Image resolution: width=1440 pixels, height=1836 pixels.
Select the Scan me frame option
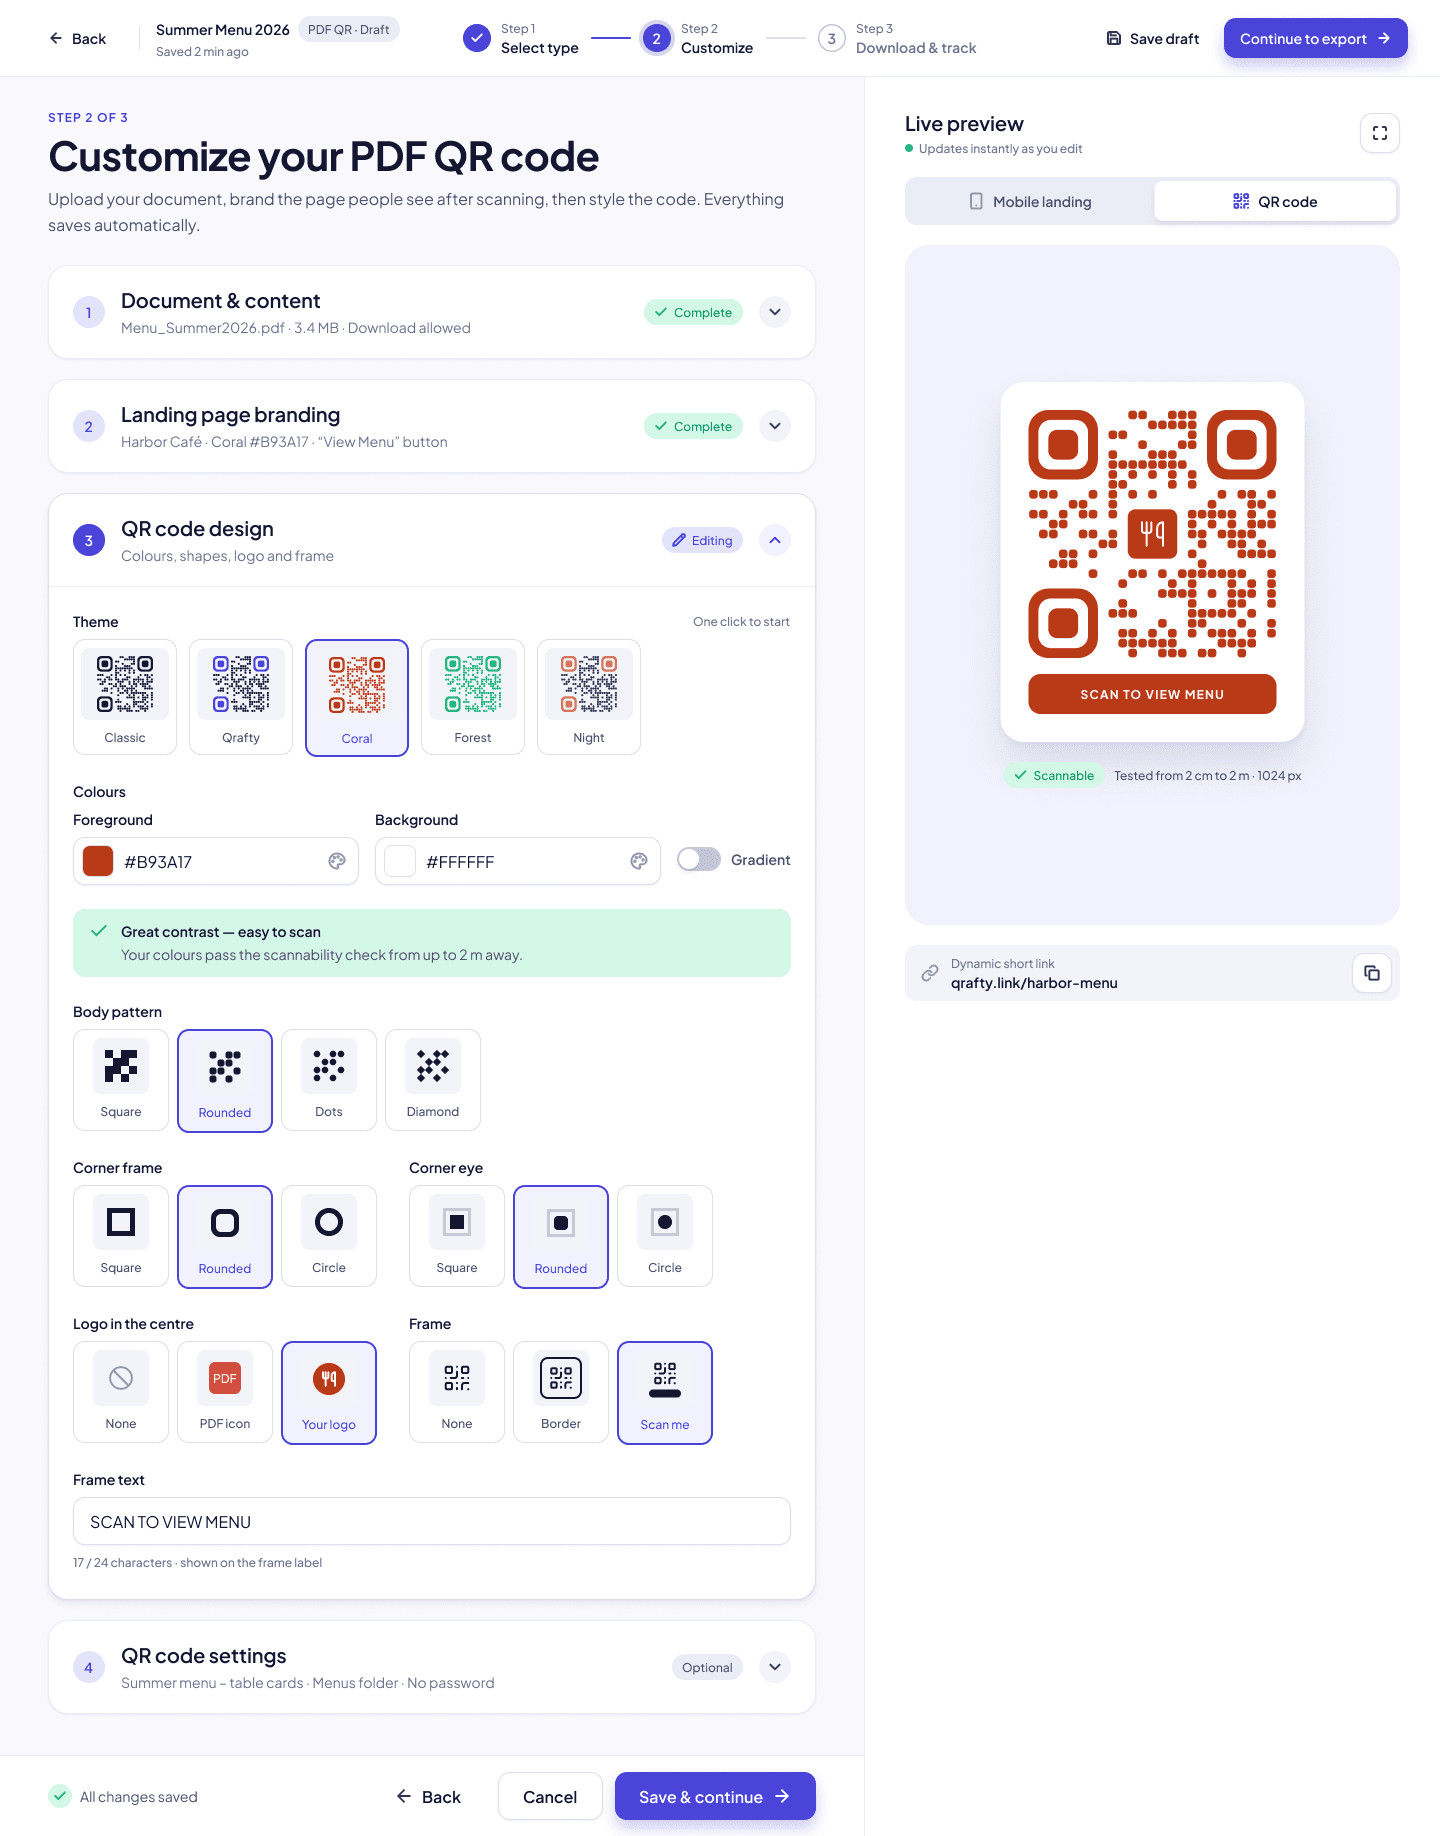665,1393
